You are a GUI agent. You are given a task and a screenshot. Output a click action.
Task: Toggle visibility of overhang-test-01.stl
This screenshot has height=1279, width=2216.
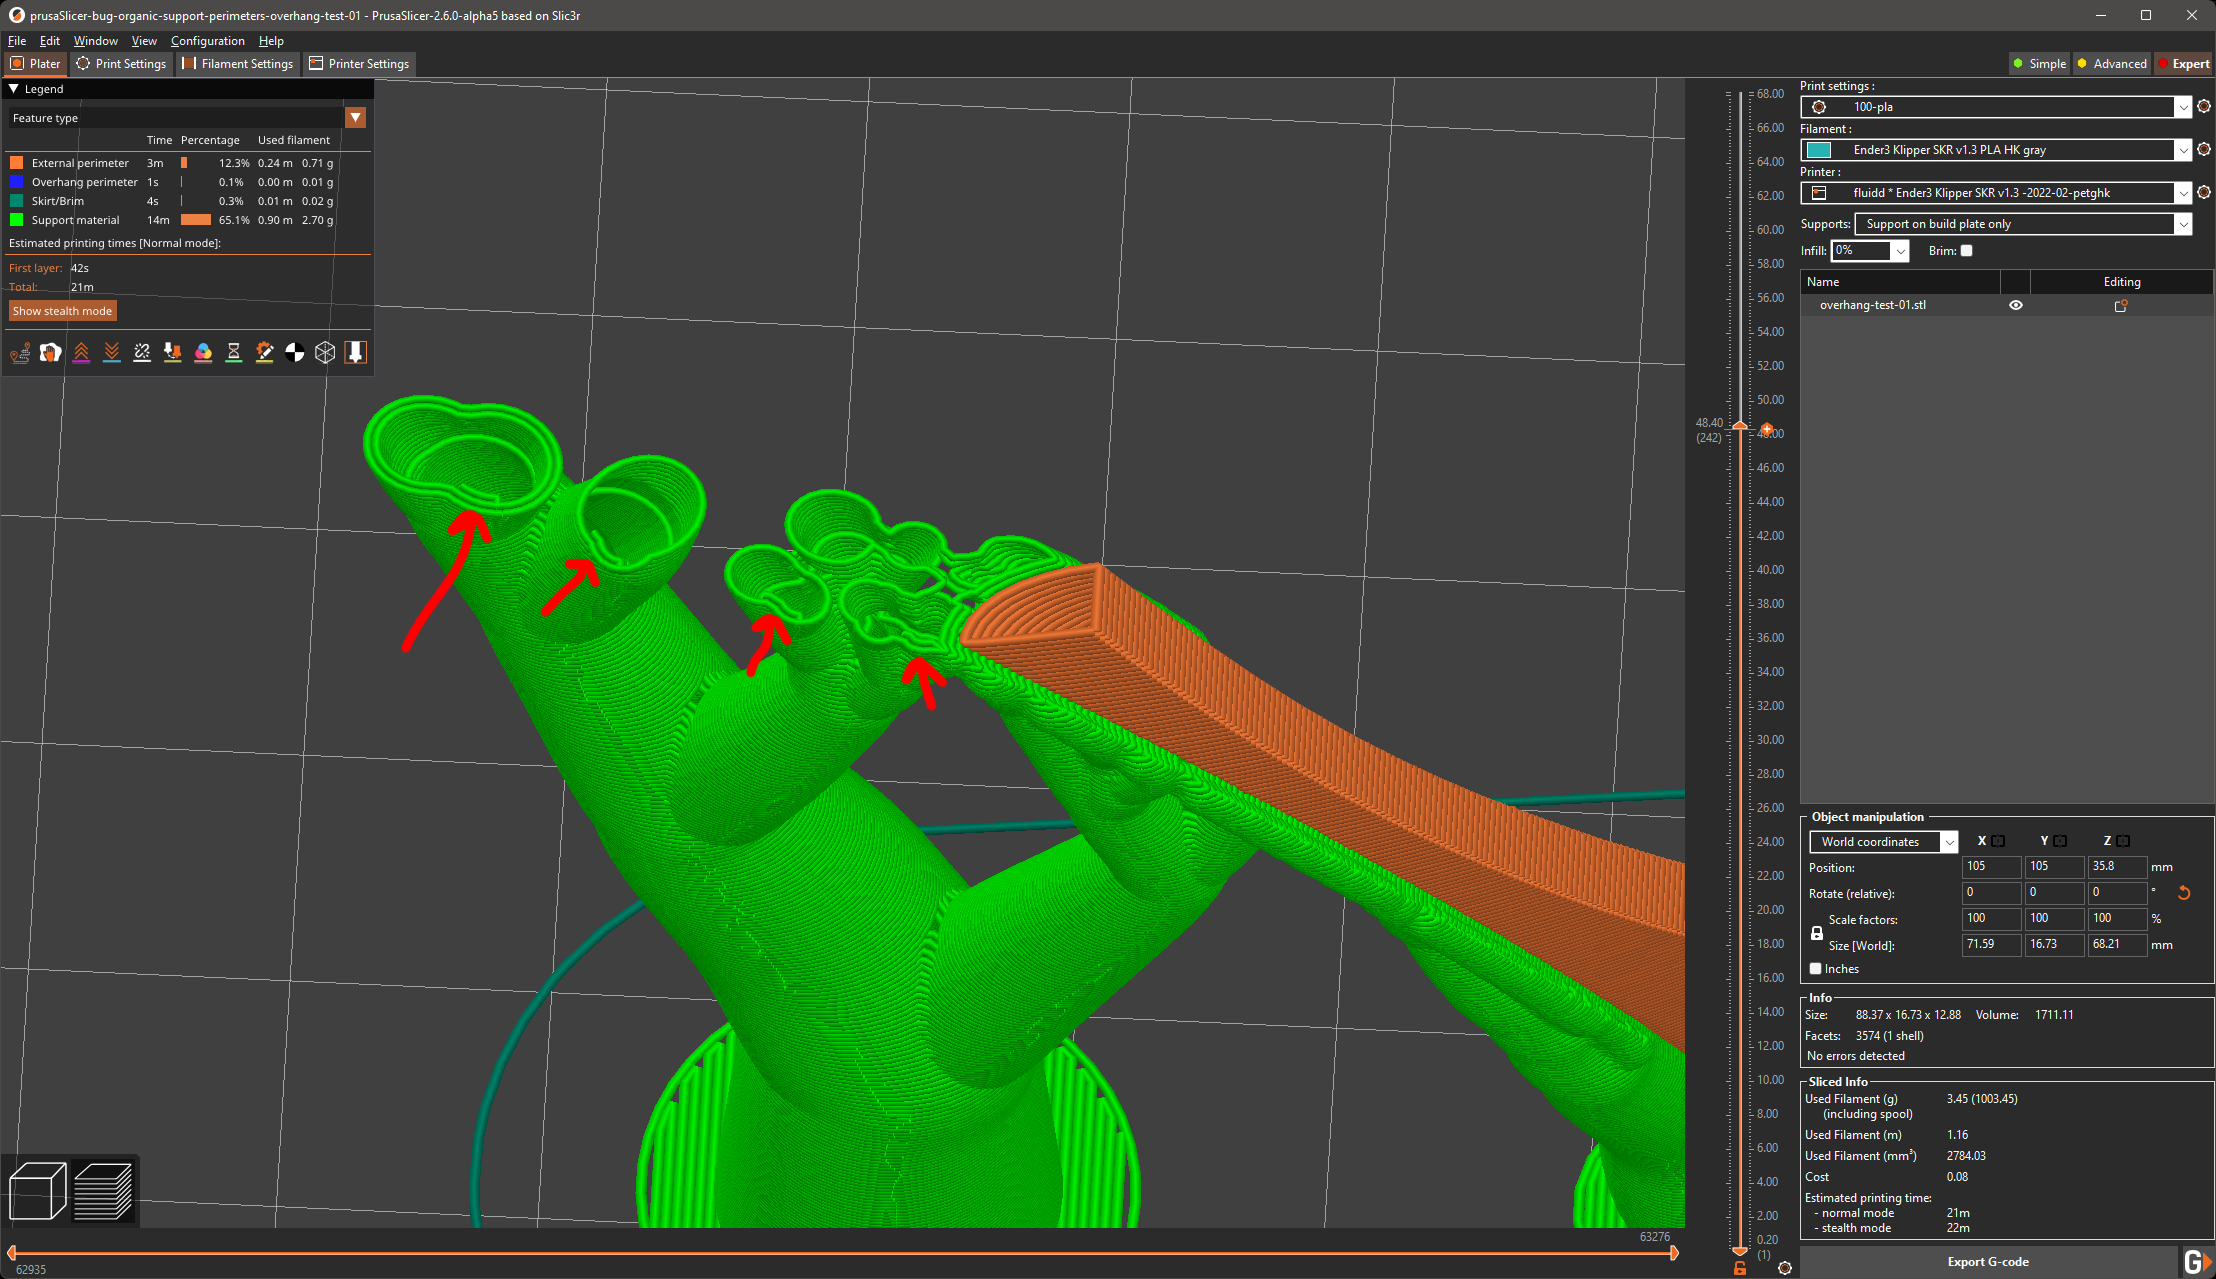(x=2016, y=305)
